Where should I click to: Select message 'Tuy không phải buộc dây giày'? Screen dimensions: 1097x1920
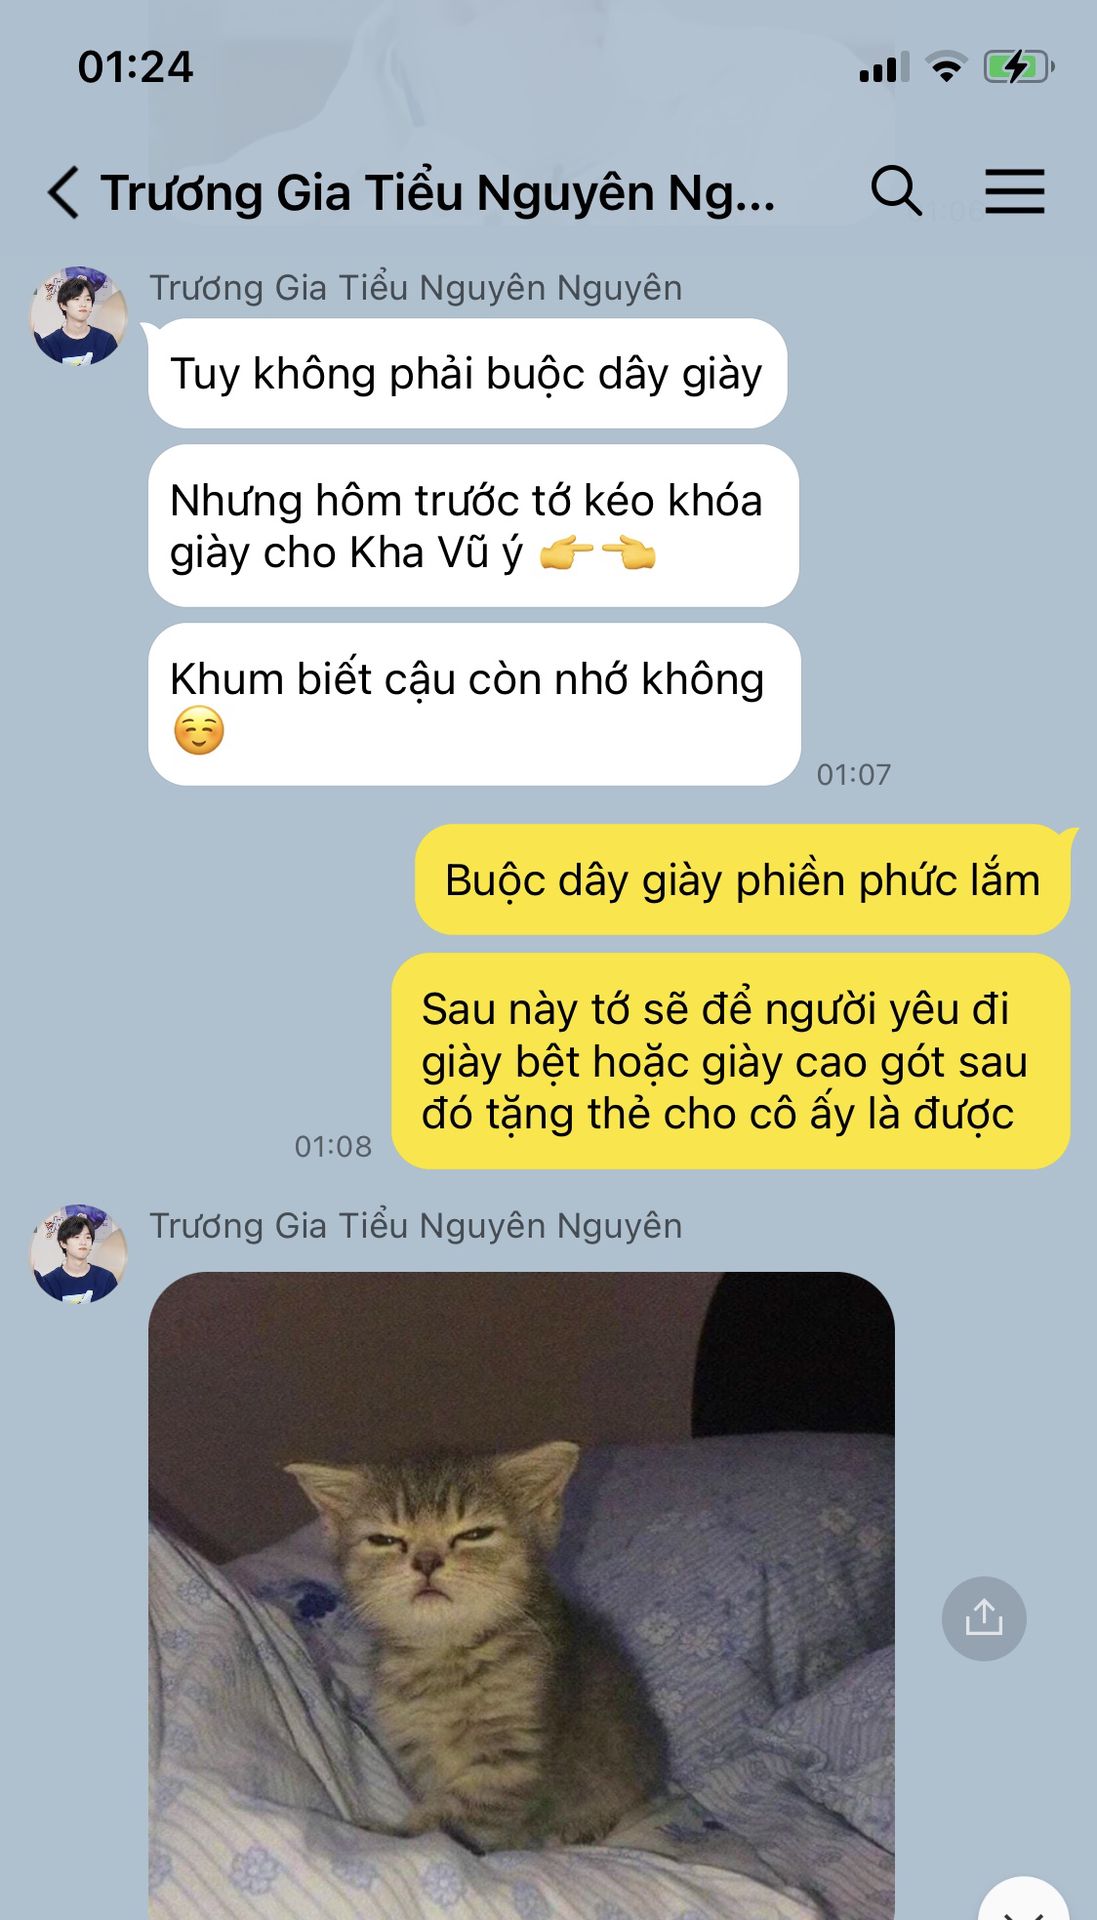[467, 374]
